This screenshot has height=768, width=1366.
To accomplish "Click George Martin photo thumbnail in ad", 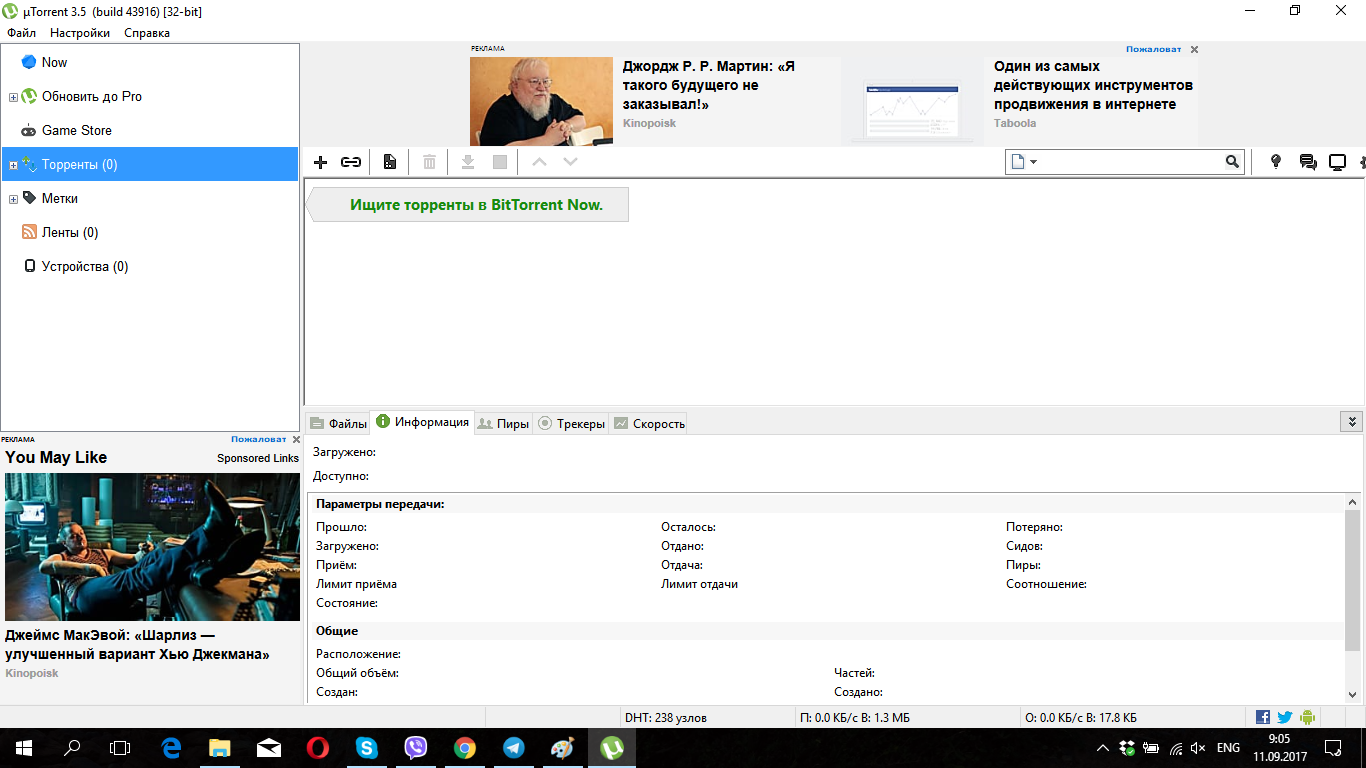I will [x=541, y=101].
